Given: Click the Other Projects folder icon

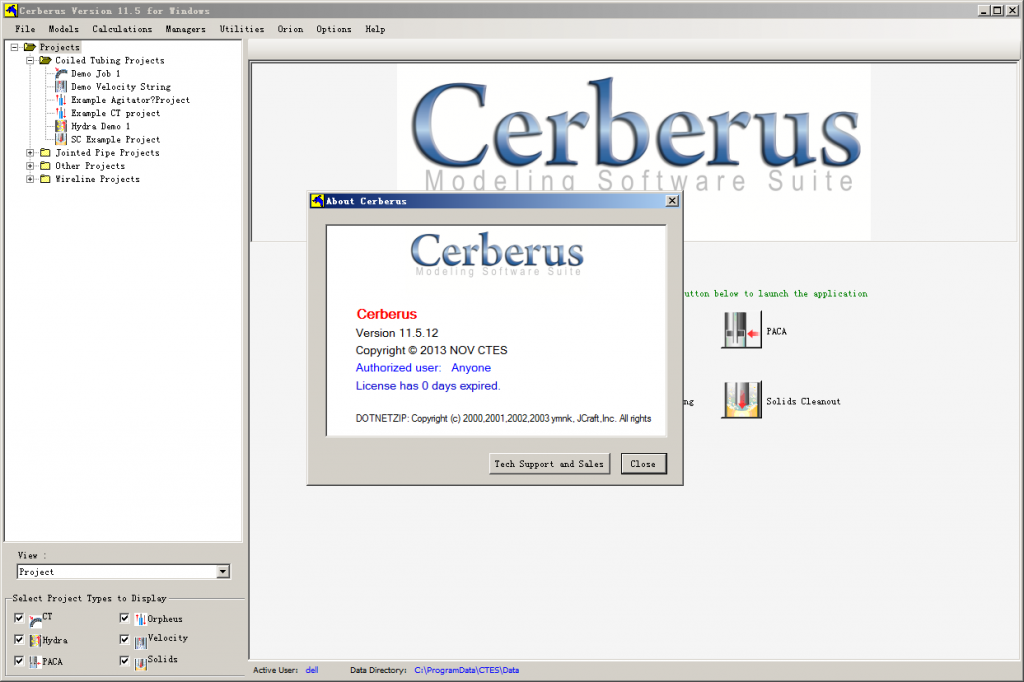Looking at the screenshot, I should (45, 165).
